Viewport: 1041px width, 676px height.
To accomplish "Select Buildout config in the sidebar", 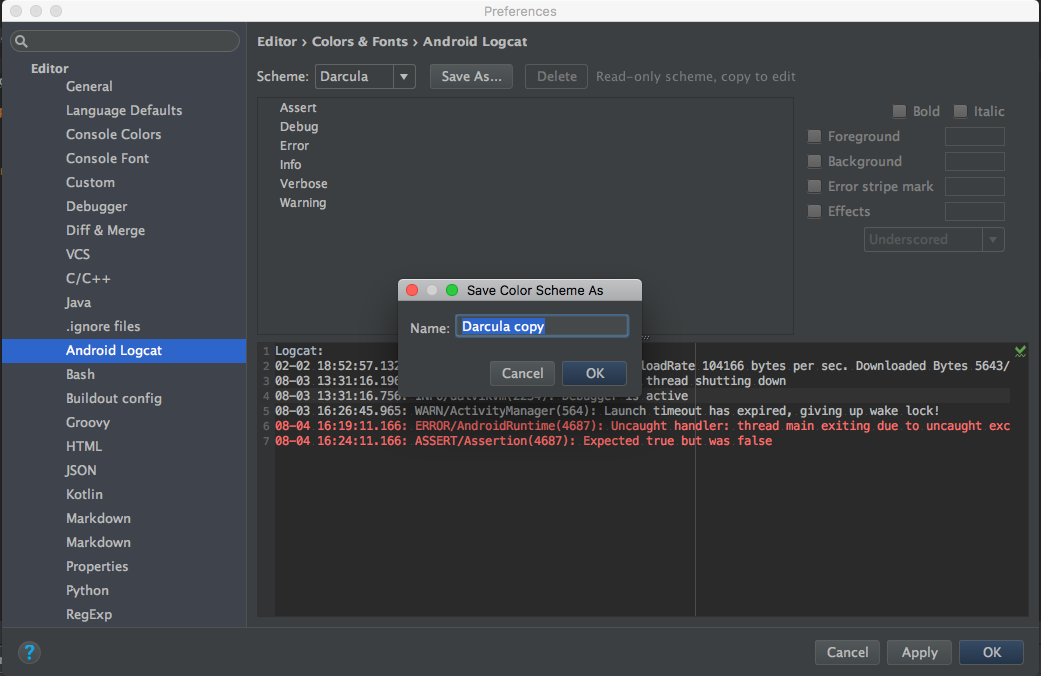I will pos(114,398).
